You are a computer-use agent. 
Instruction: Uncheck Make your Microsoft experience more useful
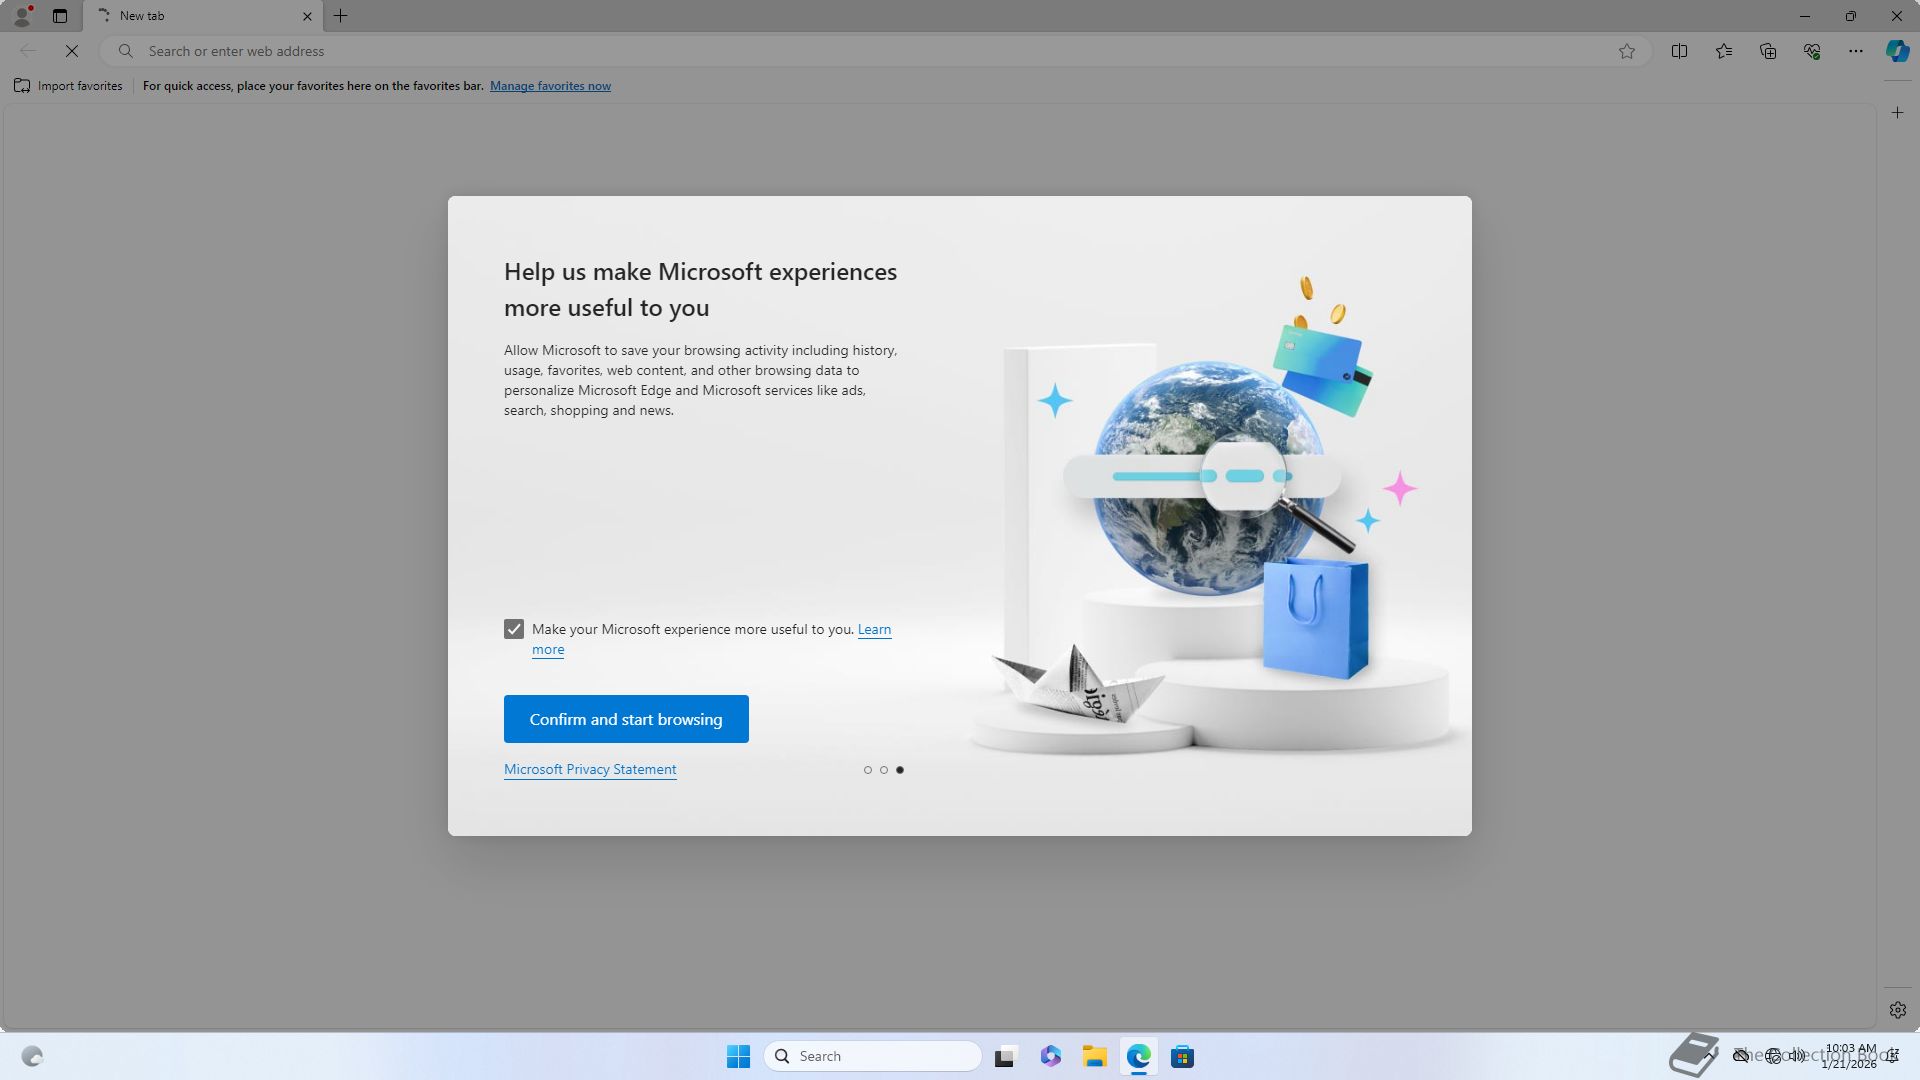[514, 629]
